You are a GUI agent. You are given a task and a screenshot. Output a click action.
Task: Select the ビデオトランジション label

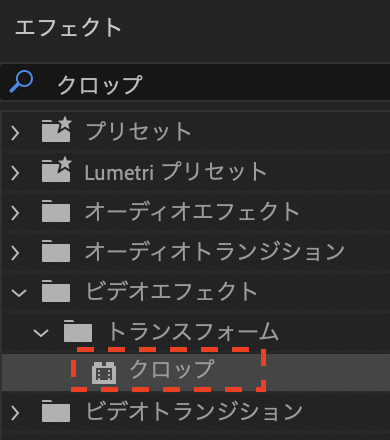194,411
